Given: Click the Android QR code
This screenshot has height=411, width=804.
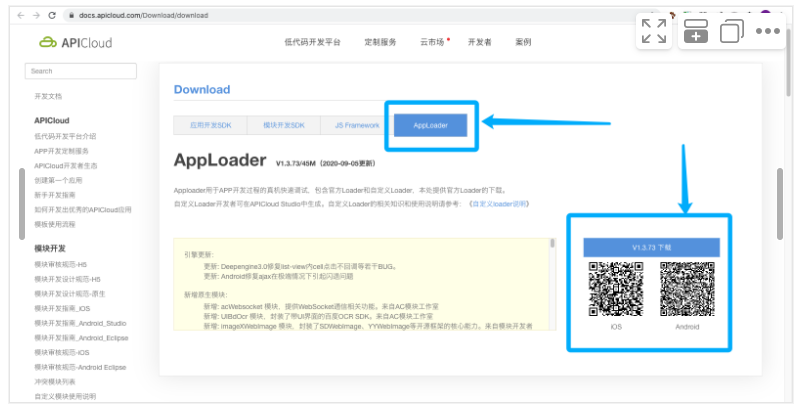Looking at the screenshot, I should 687,289.
